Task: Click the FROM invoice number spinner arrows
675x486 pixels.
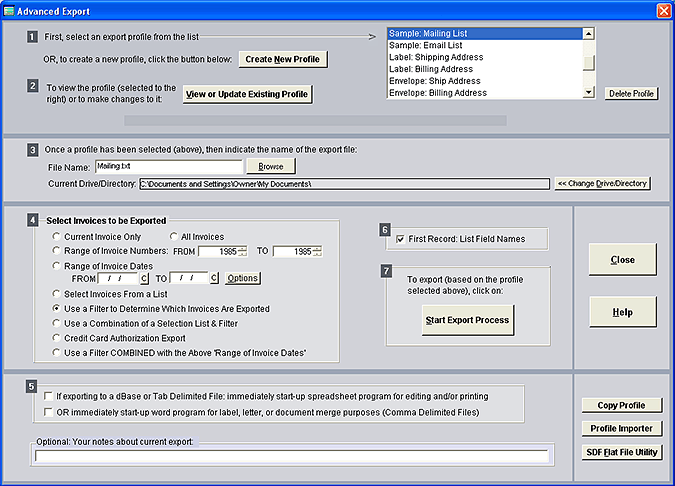Action: (x=243, y=250)
